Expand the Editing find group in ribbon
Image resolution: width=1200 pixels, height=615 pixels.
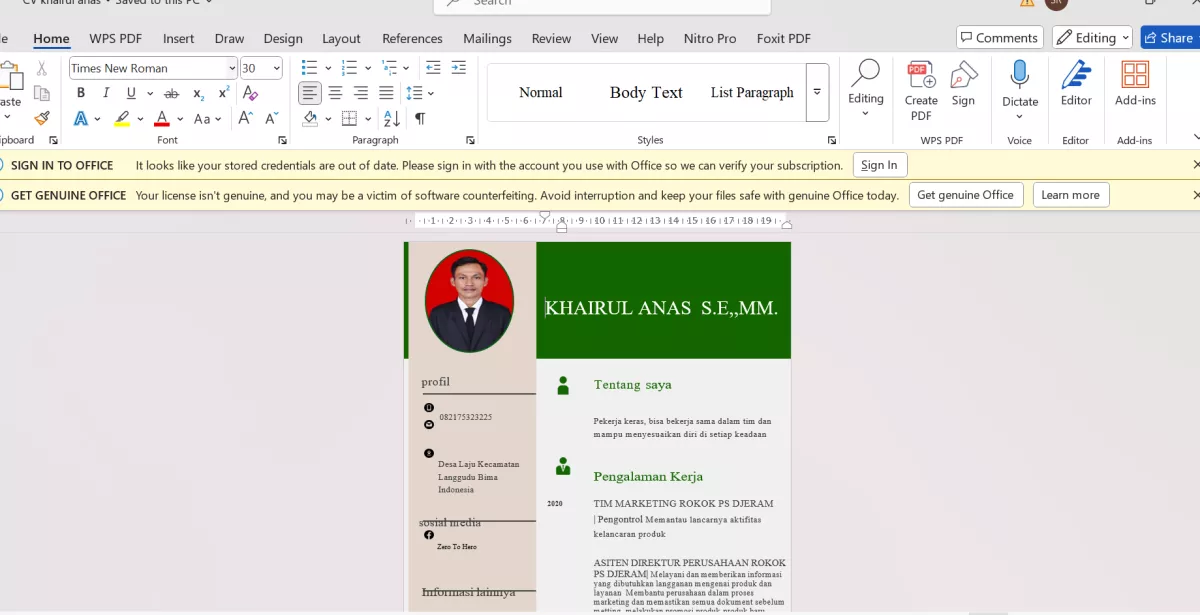866,88
